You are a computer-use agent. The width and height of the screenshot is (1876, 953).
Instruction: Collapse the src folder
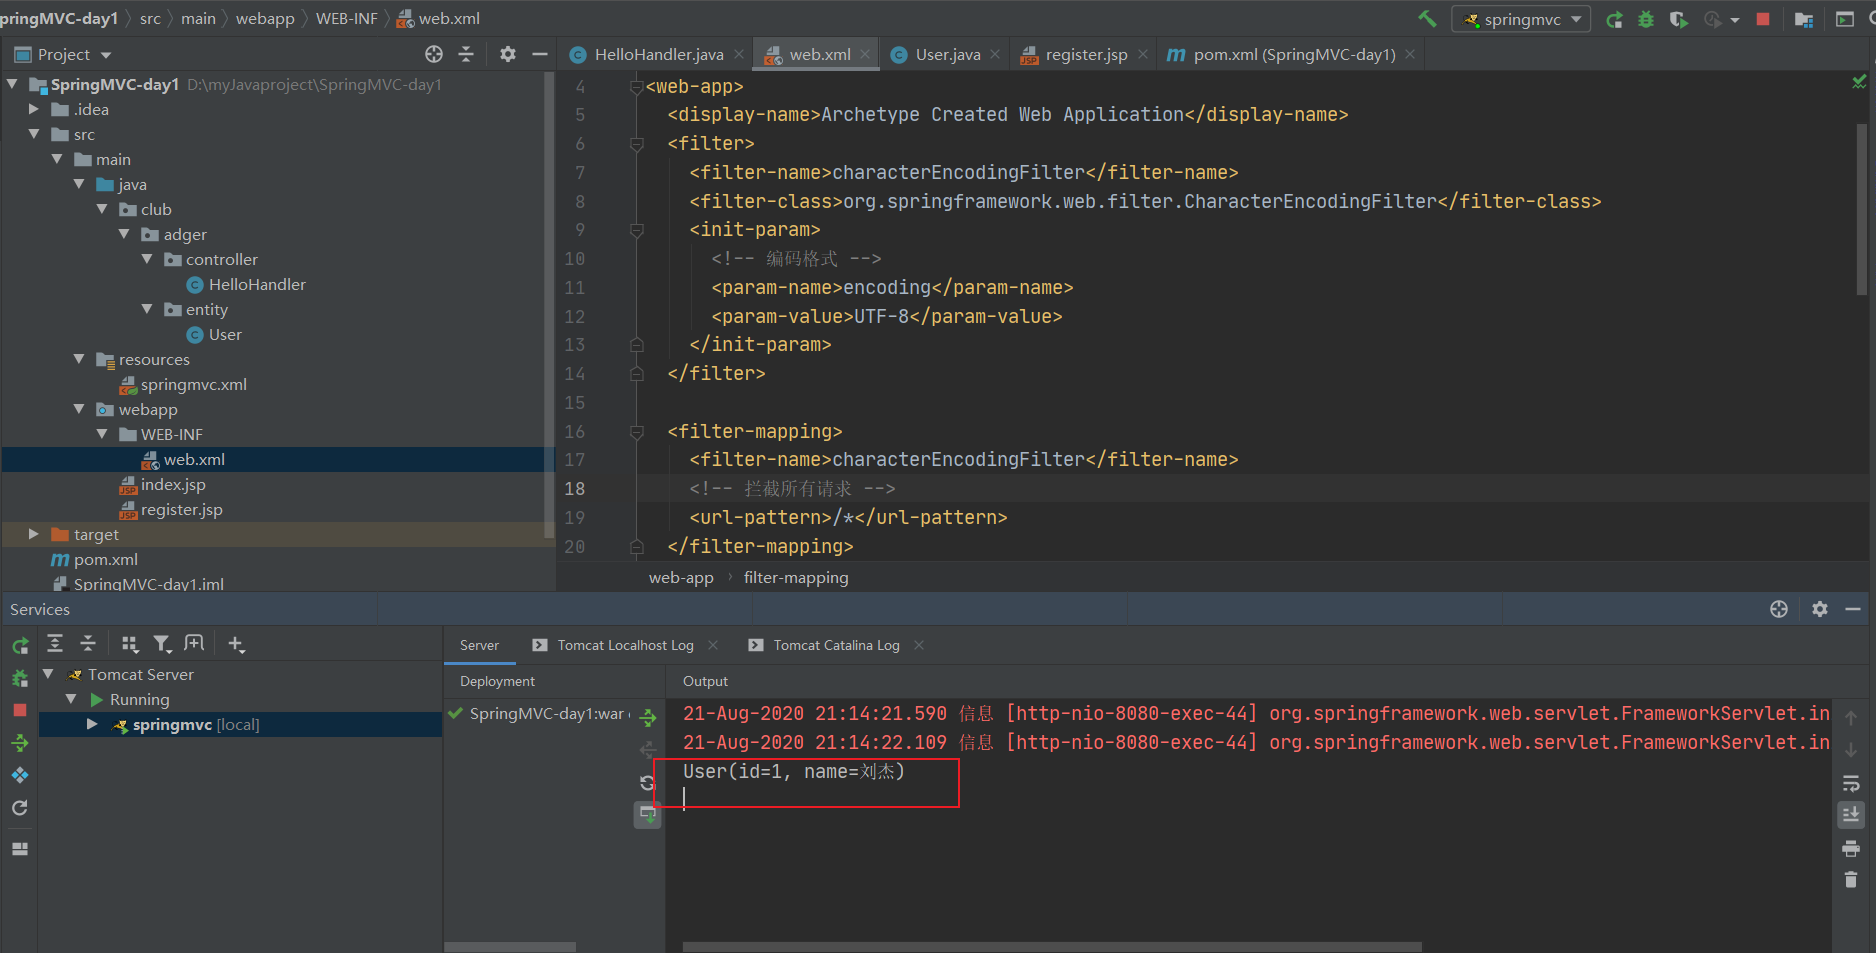[34, 134]
